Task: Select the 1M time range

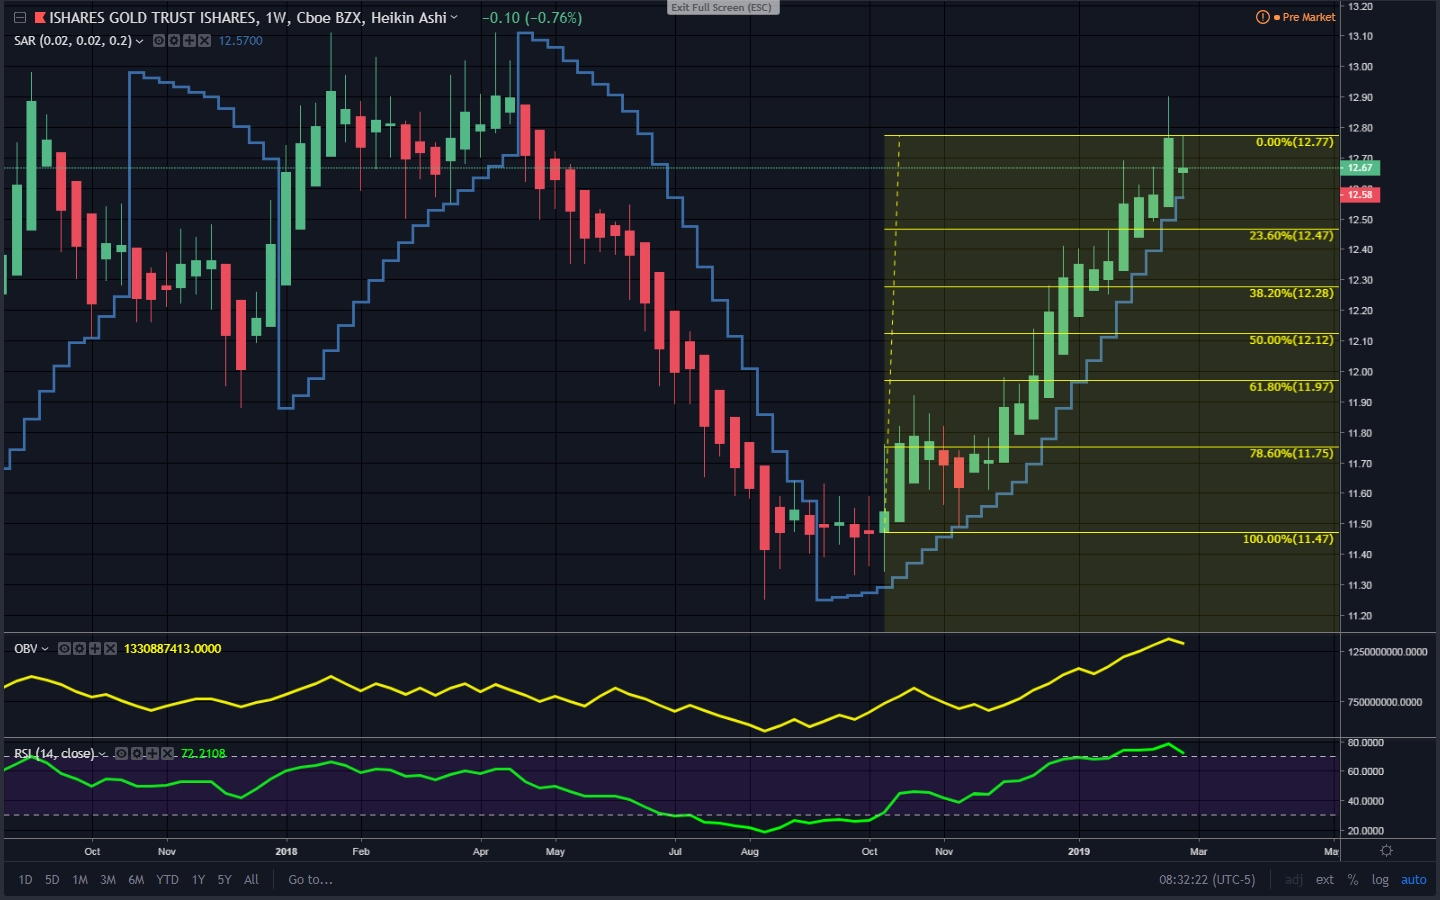Action: click(80, 880)
